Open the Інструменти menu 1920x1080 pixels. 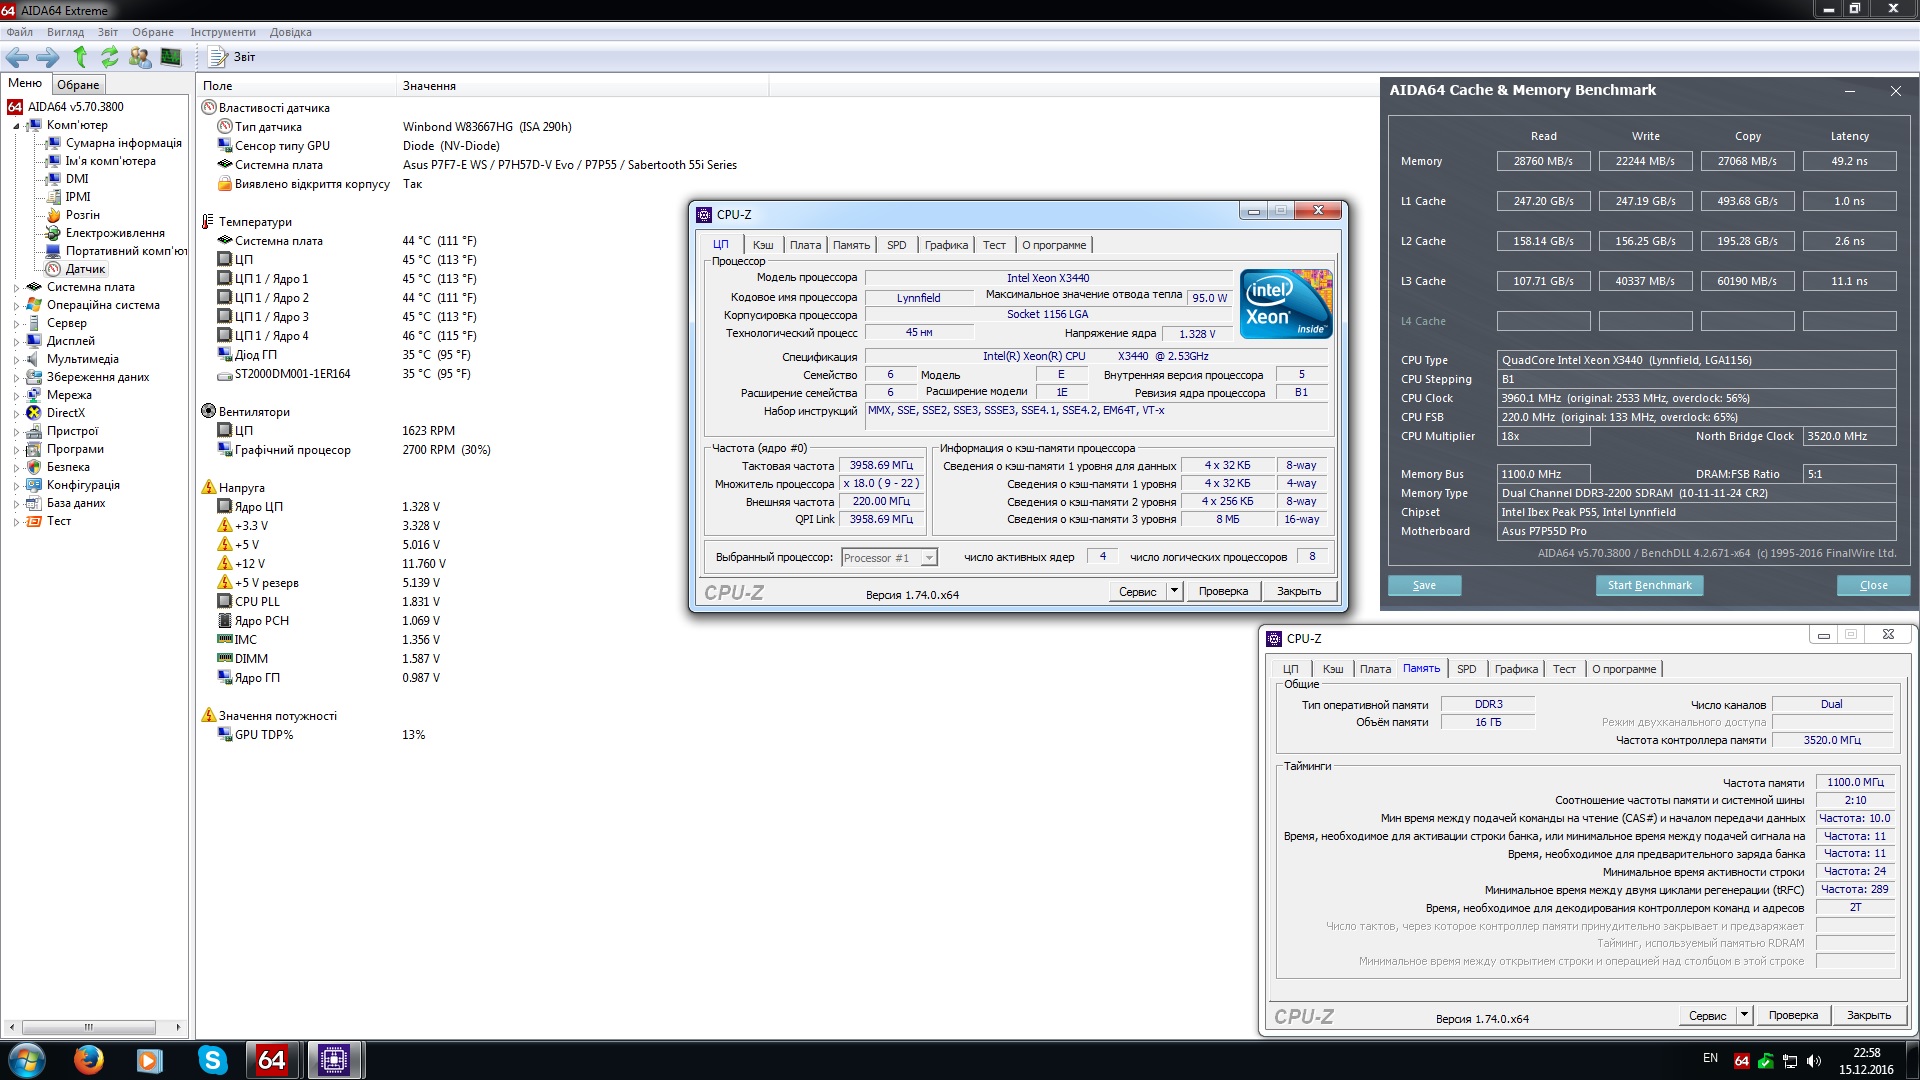click(x=222, y=32)
